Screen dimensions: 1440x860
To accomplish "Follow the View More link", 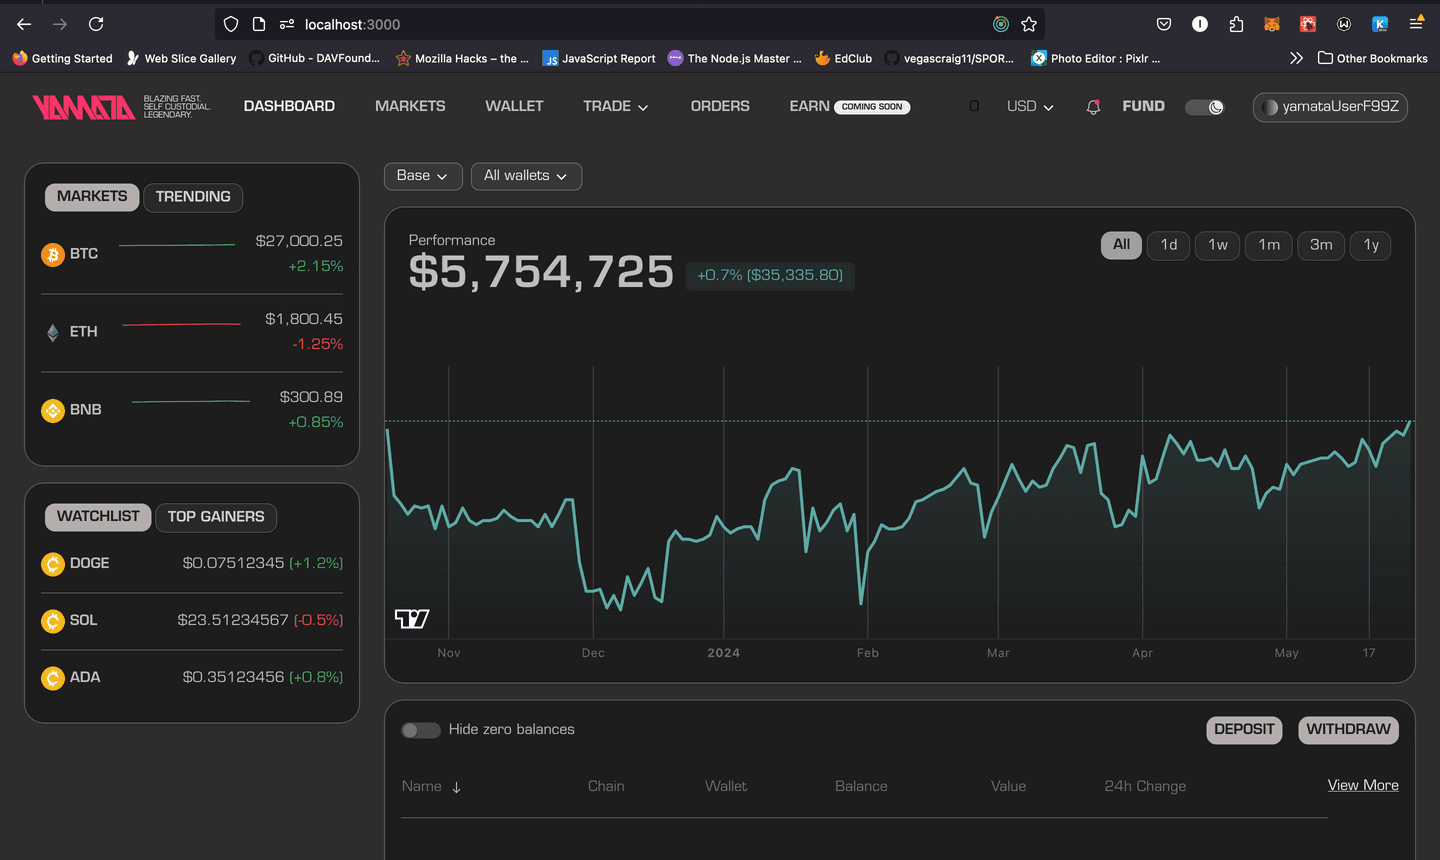I will (1363, 786).
